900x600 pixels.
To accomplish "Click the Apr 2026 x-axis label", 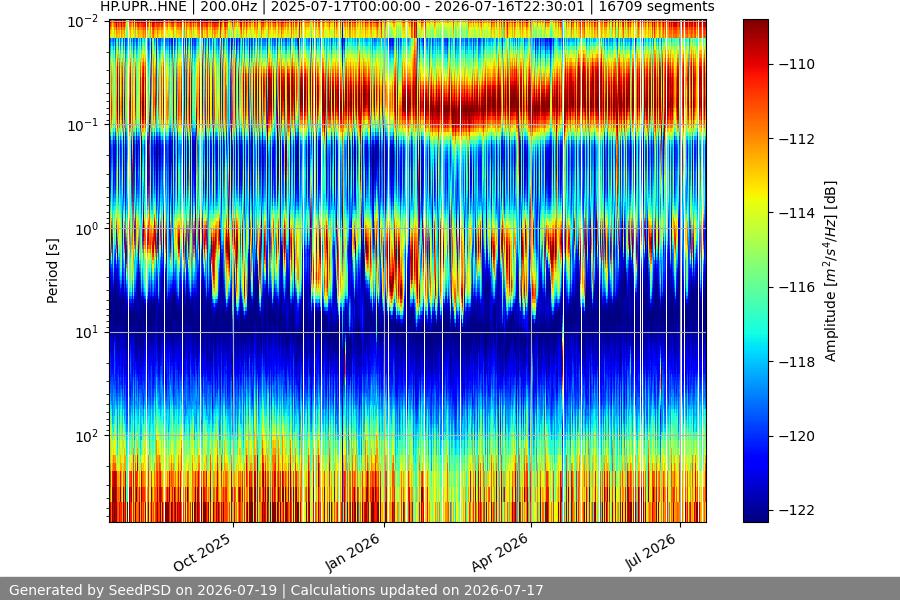I will coord(499,552).
